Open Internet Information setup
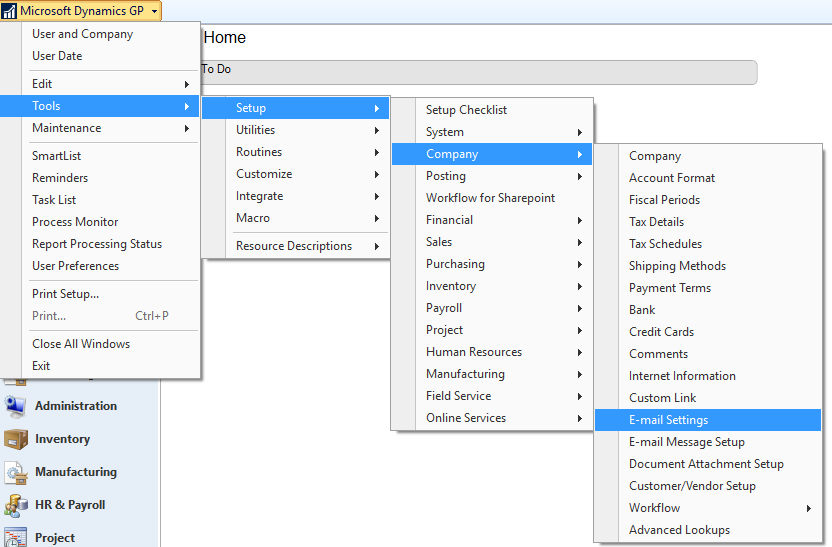 coord(708,376)
